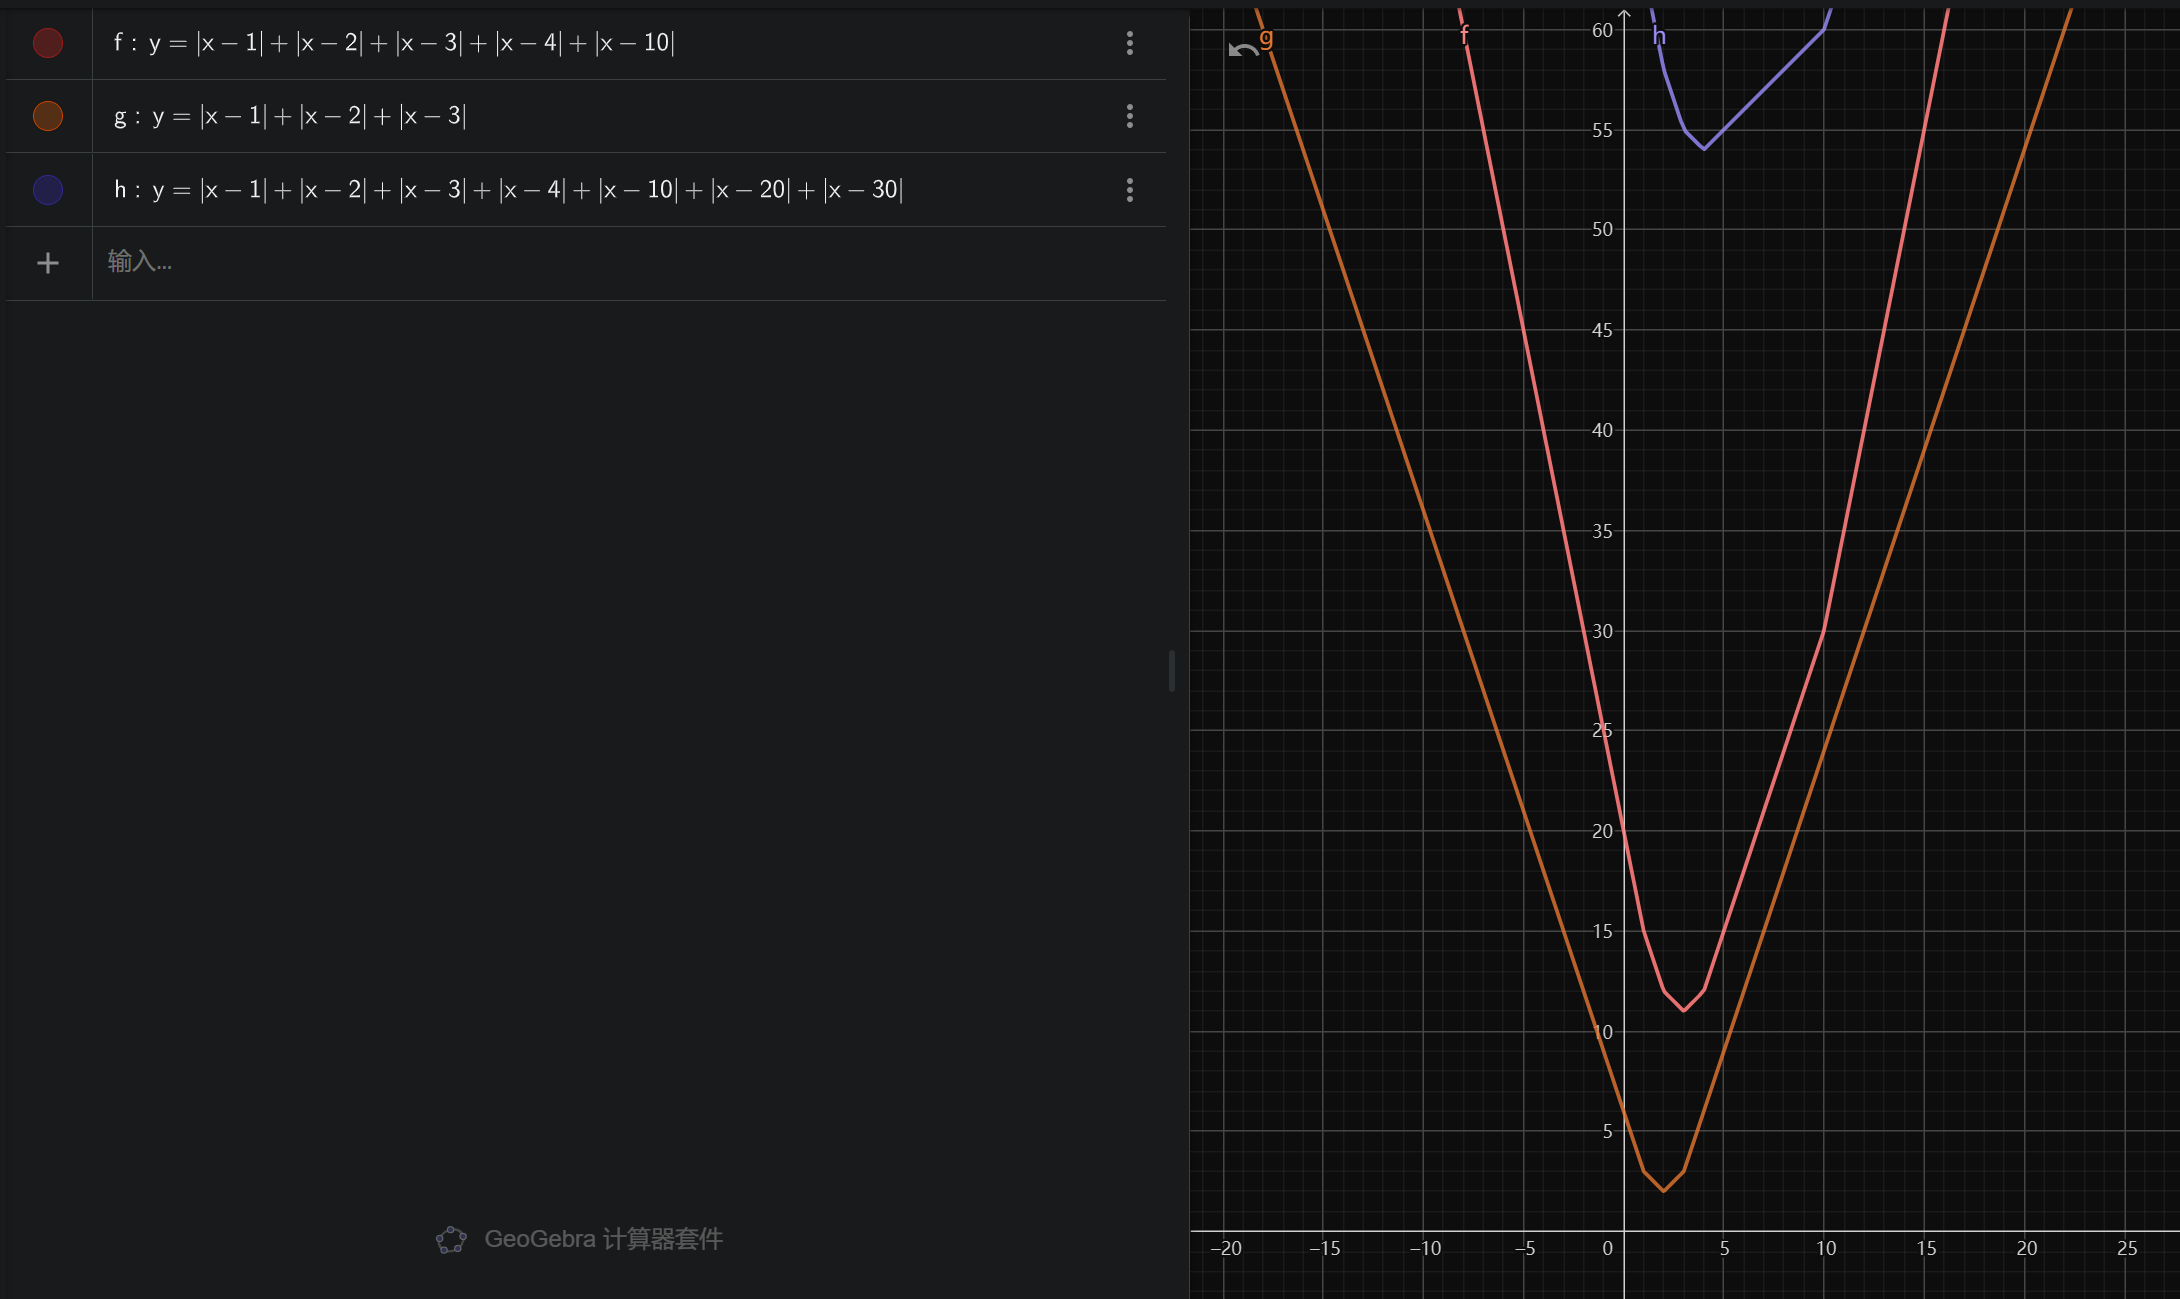Click the origin label 0 on axes
The height and width of the screenshot is (1299, 2180).
pos(1607,1248)
